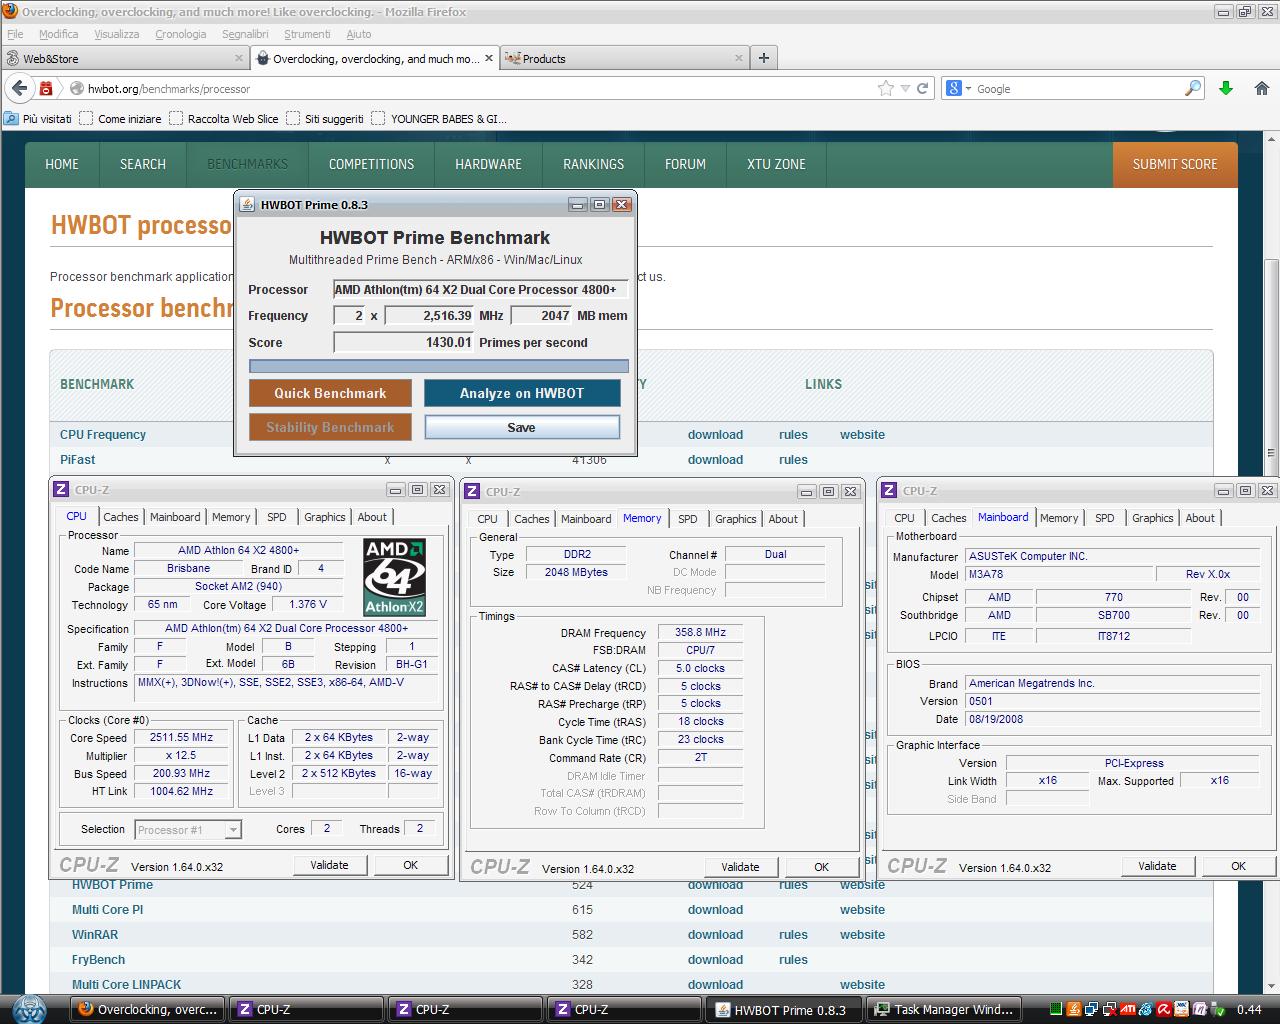Open the Cronologia menu
This screenshot has width=1280, height=1024.
click(x=181, y=34)
